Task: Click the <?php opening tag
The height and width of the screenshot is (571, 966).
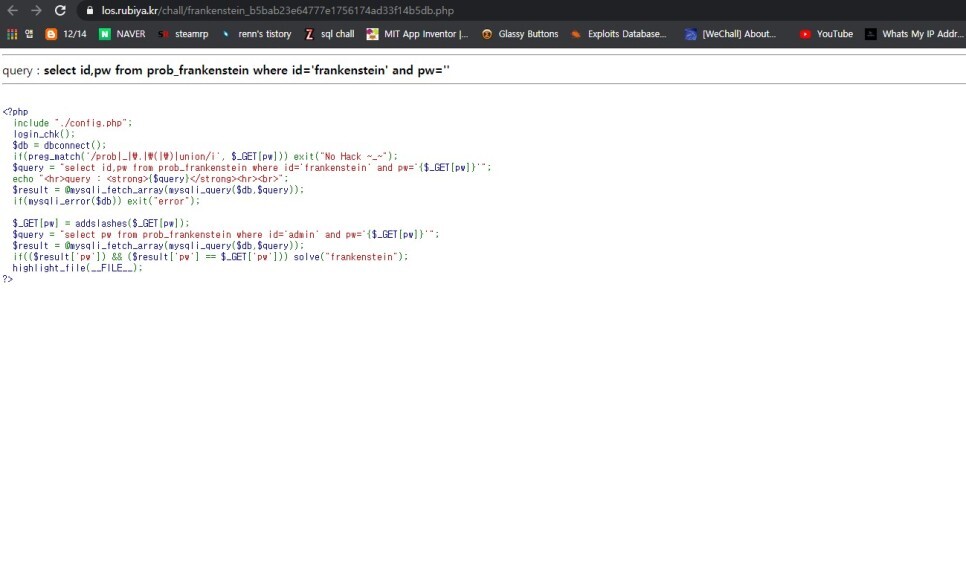Action: pyautogui.click(x=15, y=111)
